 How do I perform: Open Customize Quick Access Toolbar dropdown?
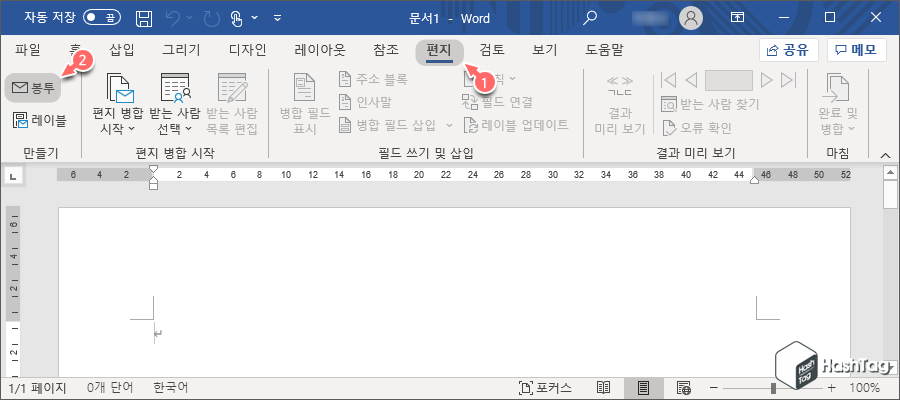[278, 19]
